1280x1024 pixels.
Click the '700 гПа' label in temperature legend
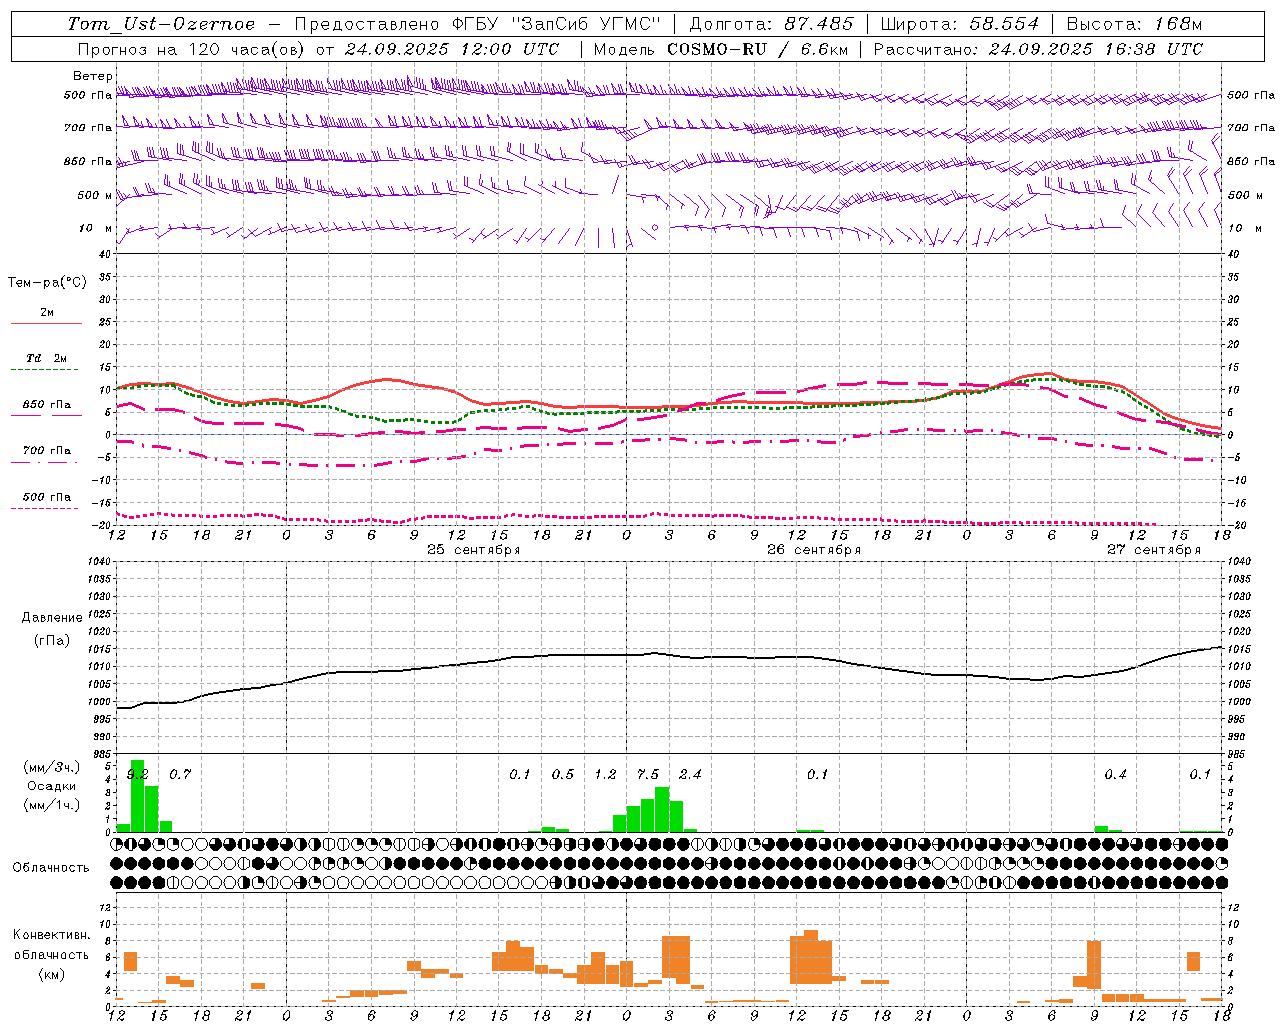[x=47, y=450]
